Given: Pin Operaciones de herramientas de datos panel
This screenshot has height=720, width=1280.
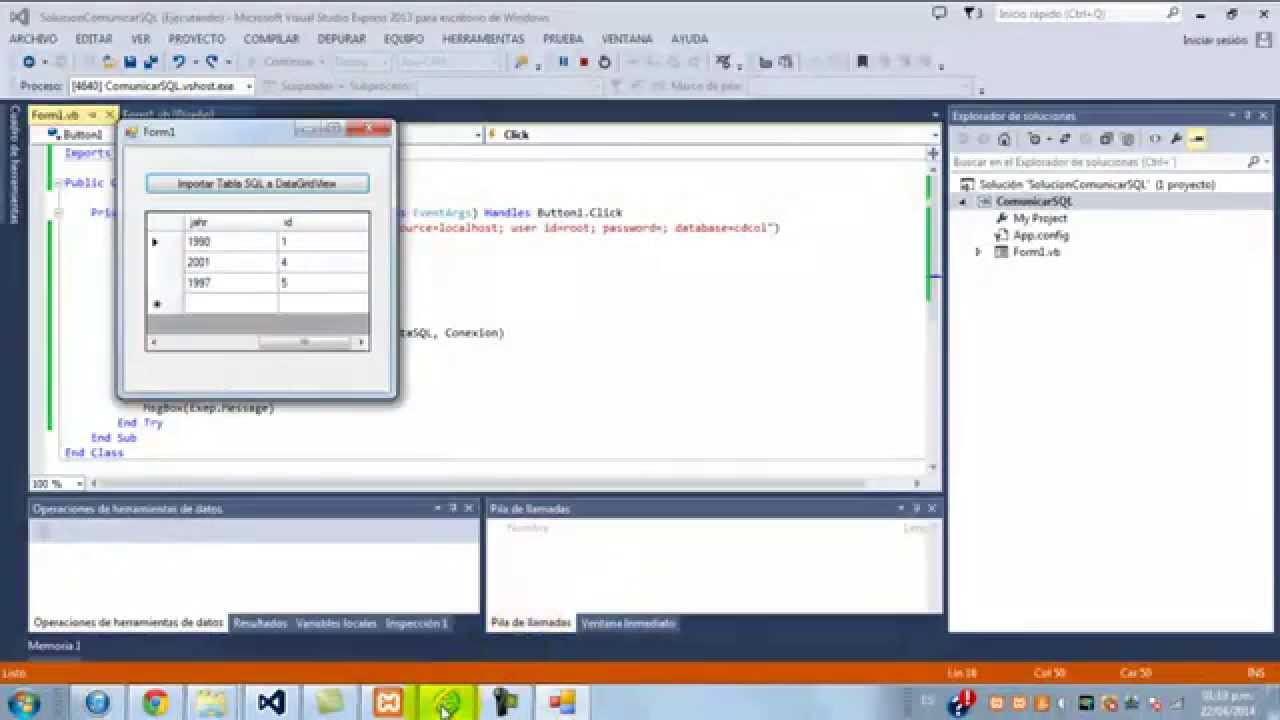Looking at the screenshot, I should point(452,508).
